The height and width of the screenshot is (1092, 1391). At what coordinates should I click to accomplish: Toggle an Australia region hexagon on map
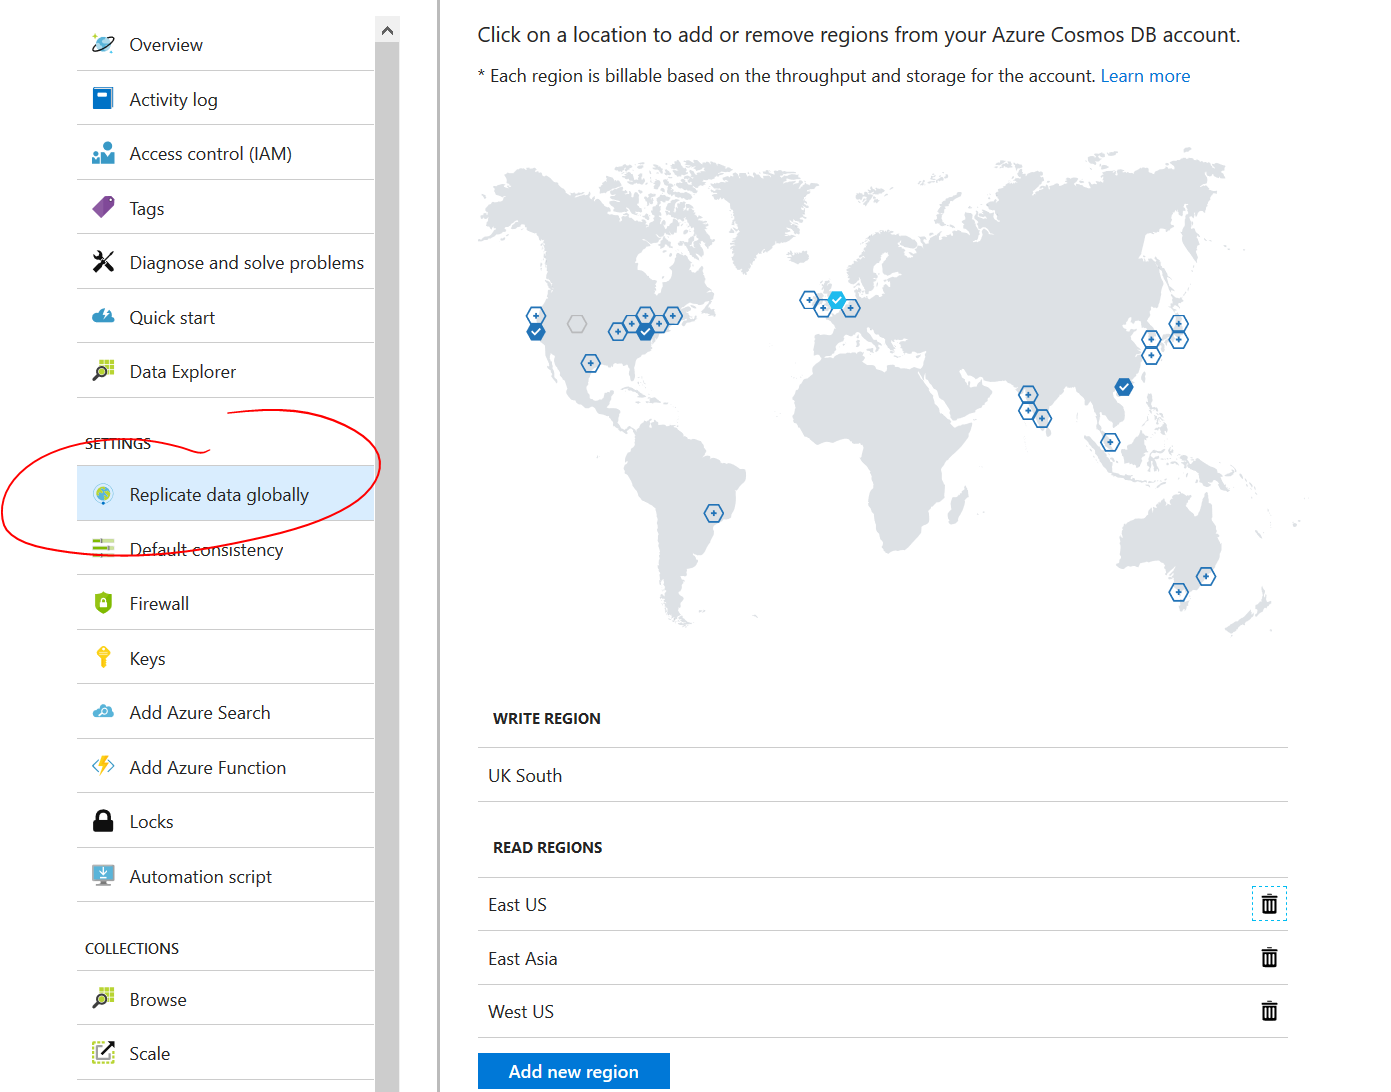(1205, 576)
